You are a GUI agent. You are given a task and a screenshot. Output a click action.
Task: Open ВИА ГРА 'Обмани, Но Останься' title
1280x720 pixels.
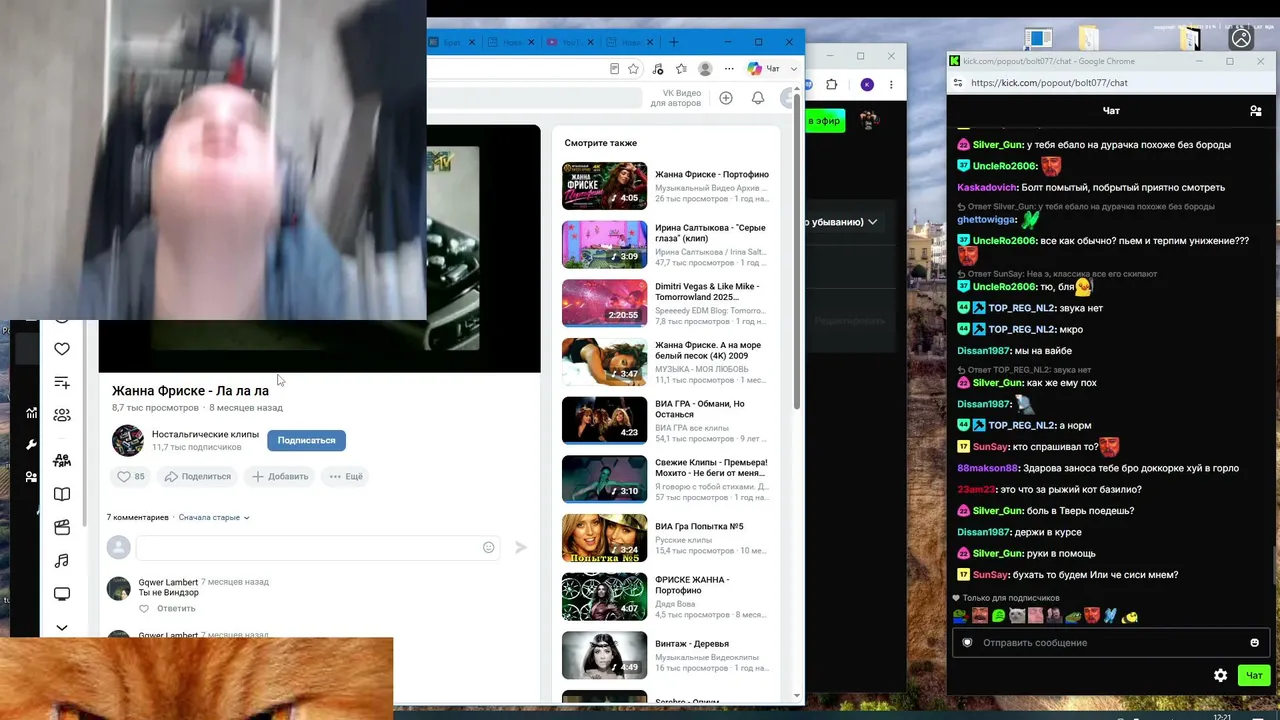[700, 409]
